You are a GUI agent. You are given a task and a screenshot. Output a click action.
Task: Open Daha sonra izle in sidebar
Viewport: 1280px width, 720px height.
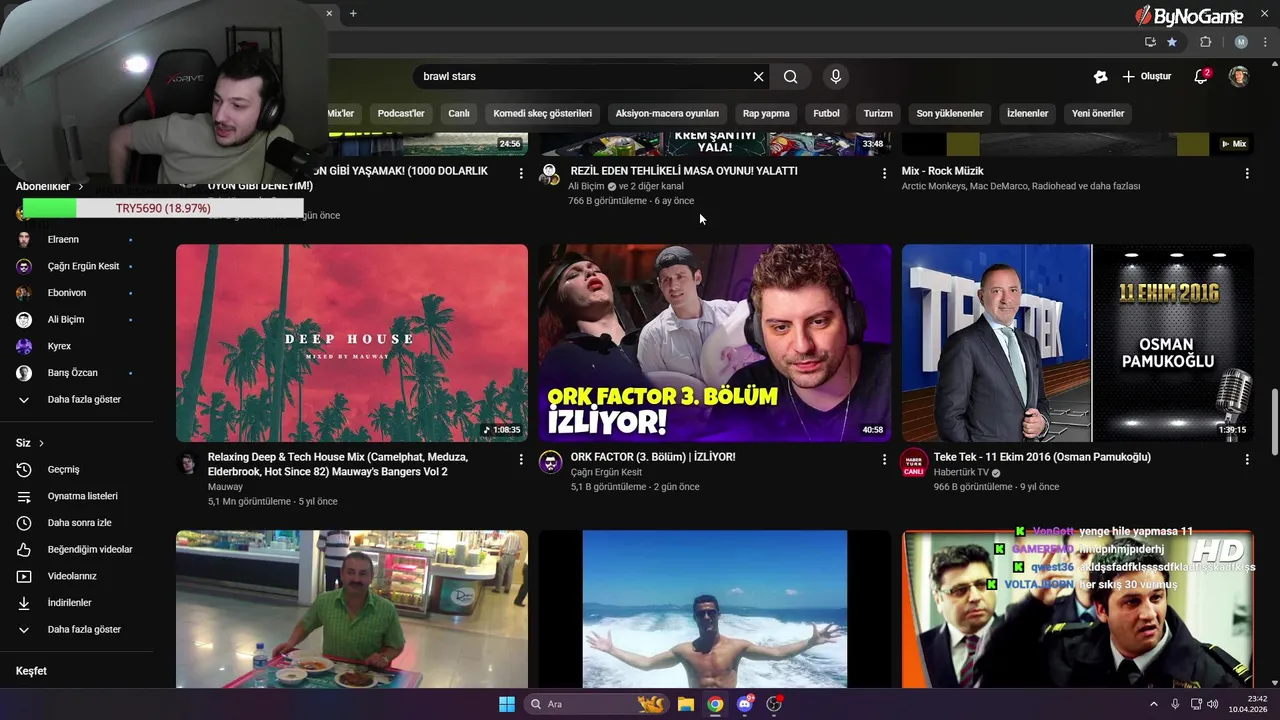77,523
